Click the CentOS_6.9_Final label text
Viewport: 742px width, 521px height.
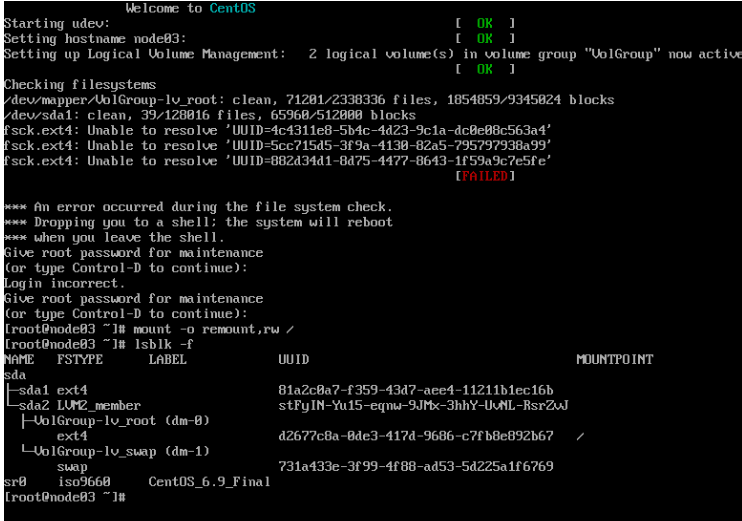[x=209, y=482]
